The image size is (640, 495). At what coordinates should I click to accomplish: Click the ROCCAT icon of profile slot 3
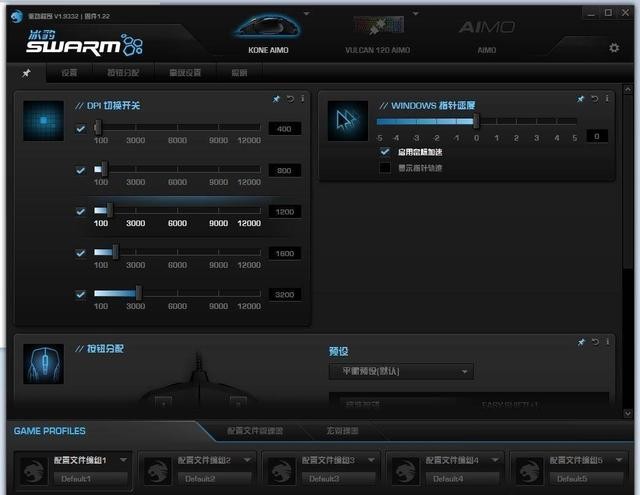click(282, 471)
